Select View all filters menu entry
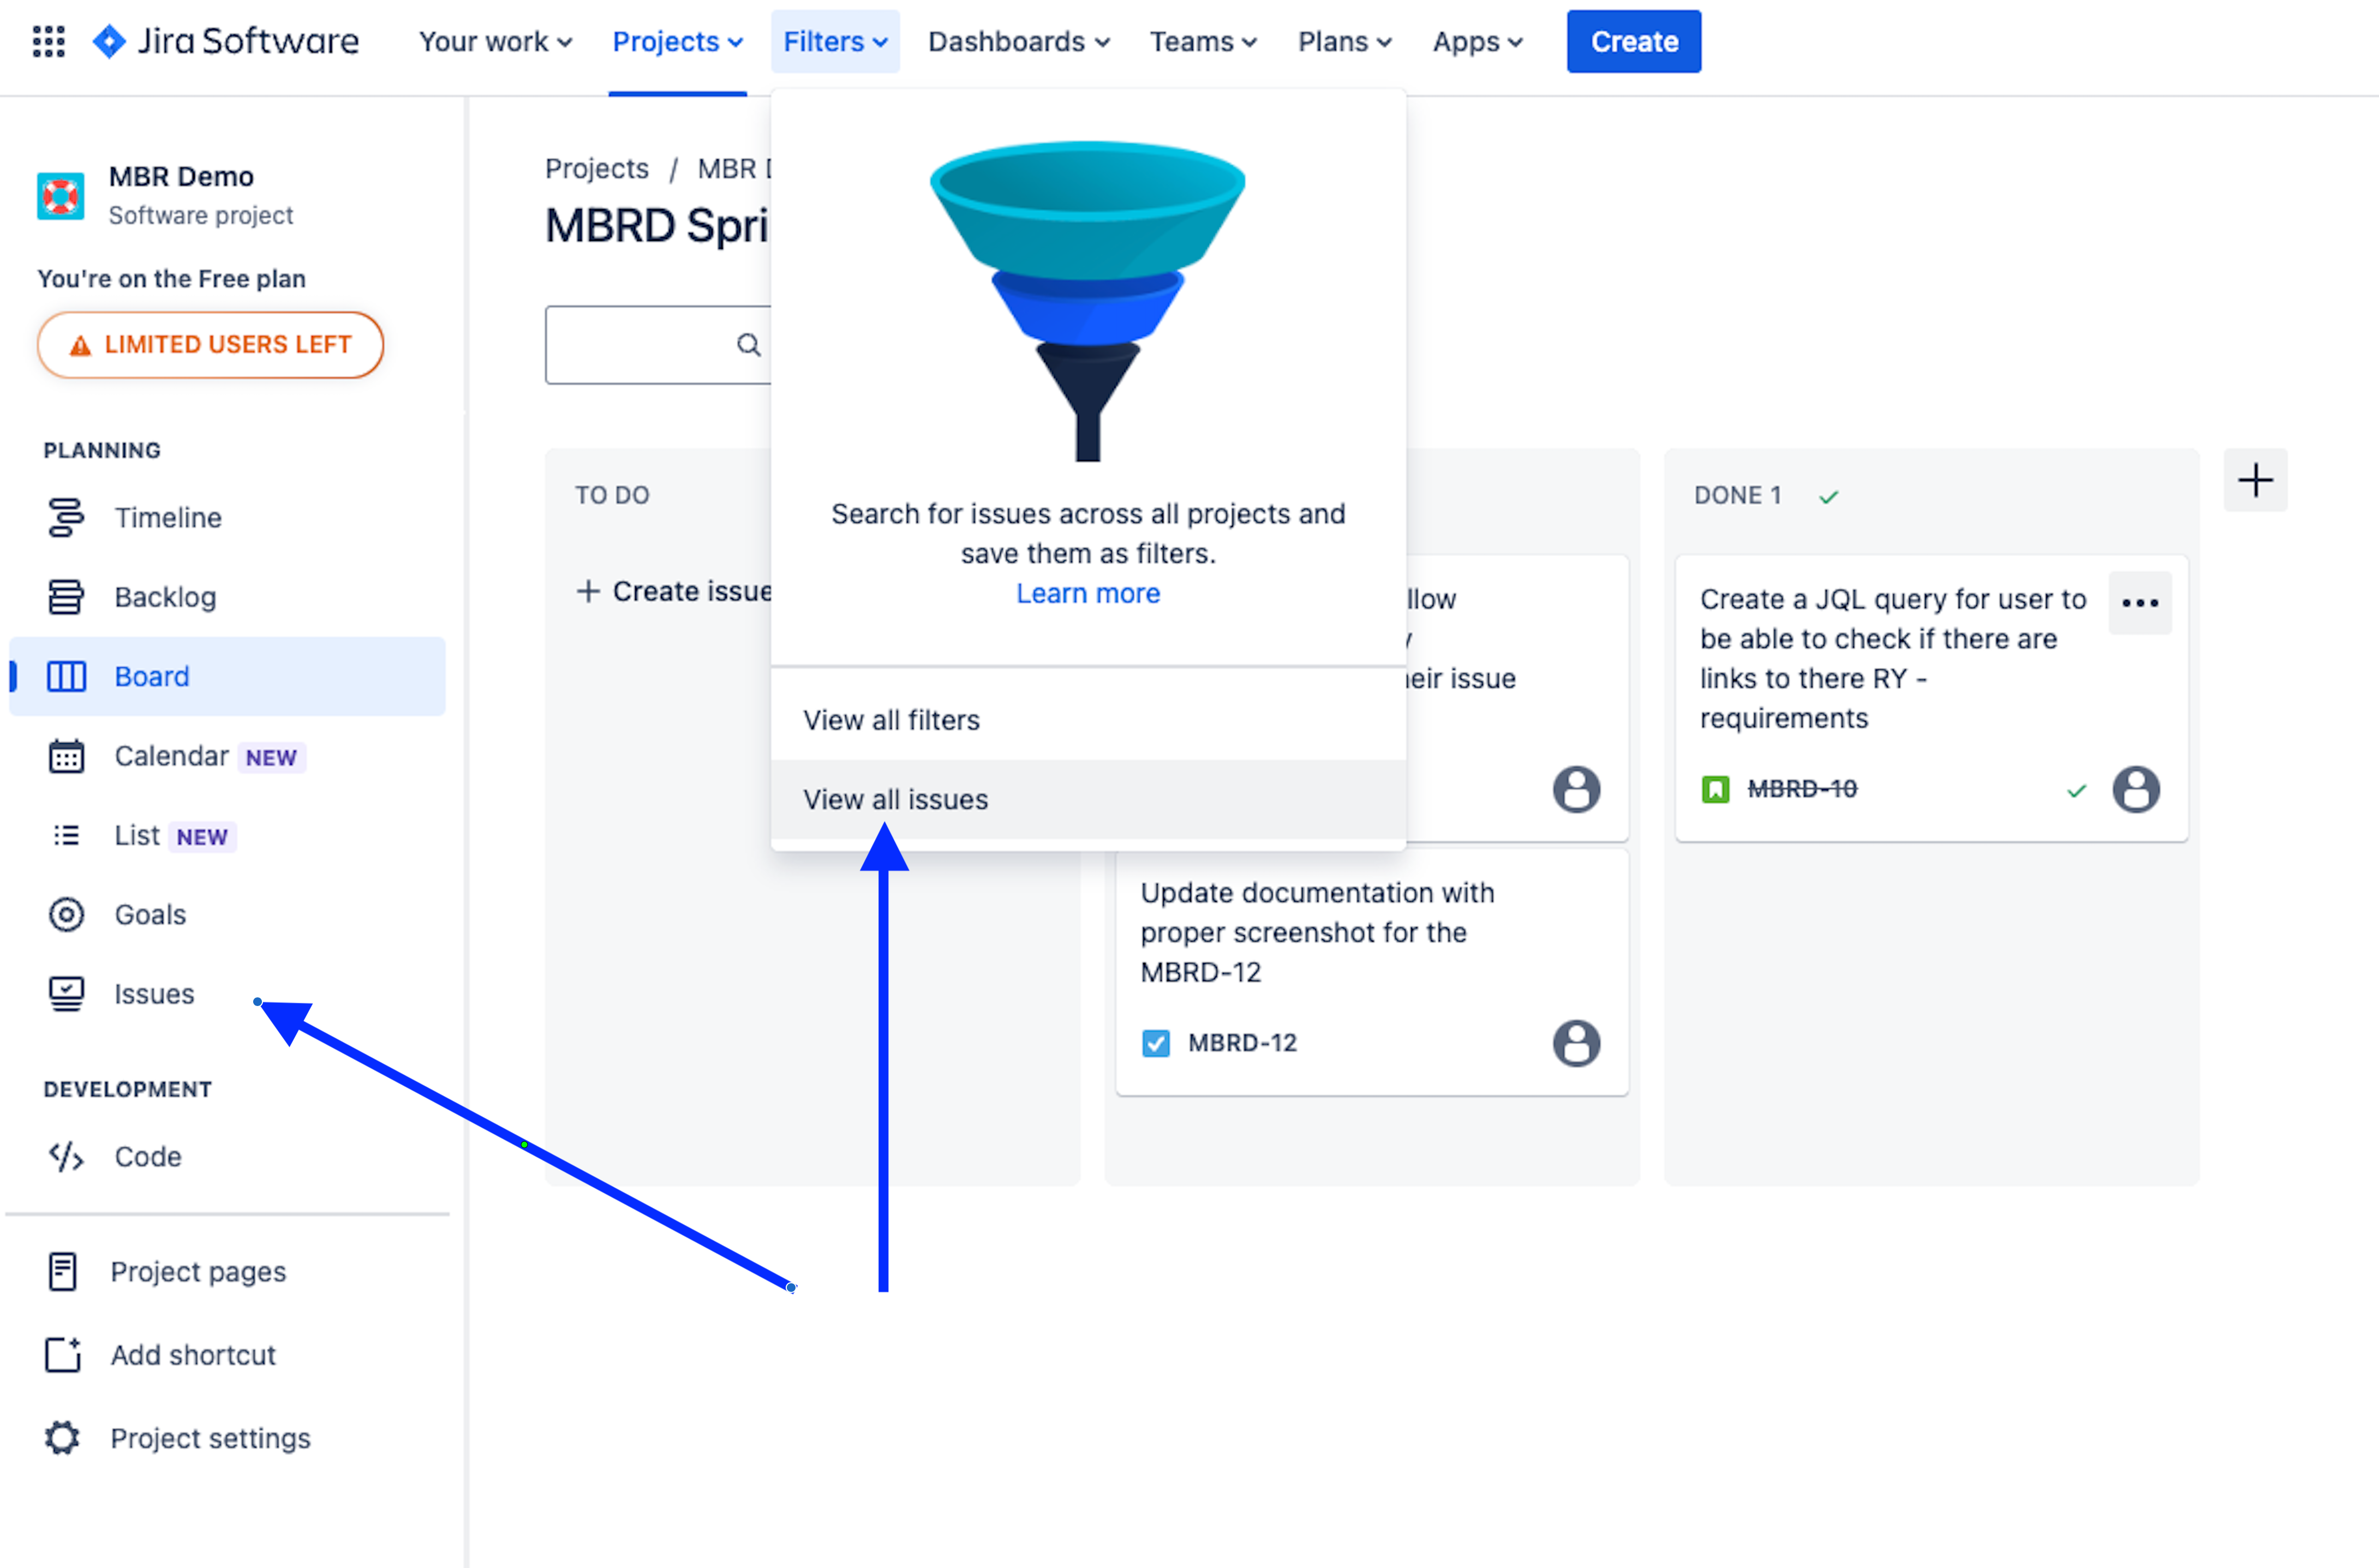The height and width of the screenshot is (1568, 2379). pos(891,720)
